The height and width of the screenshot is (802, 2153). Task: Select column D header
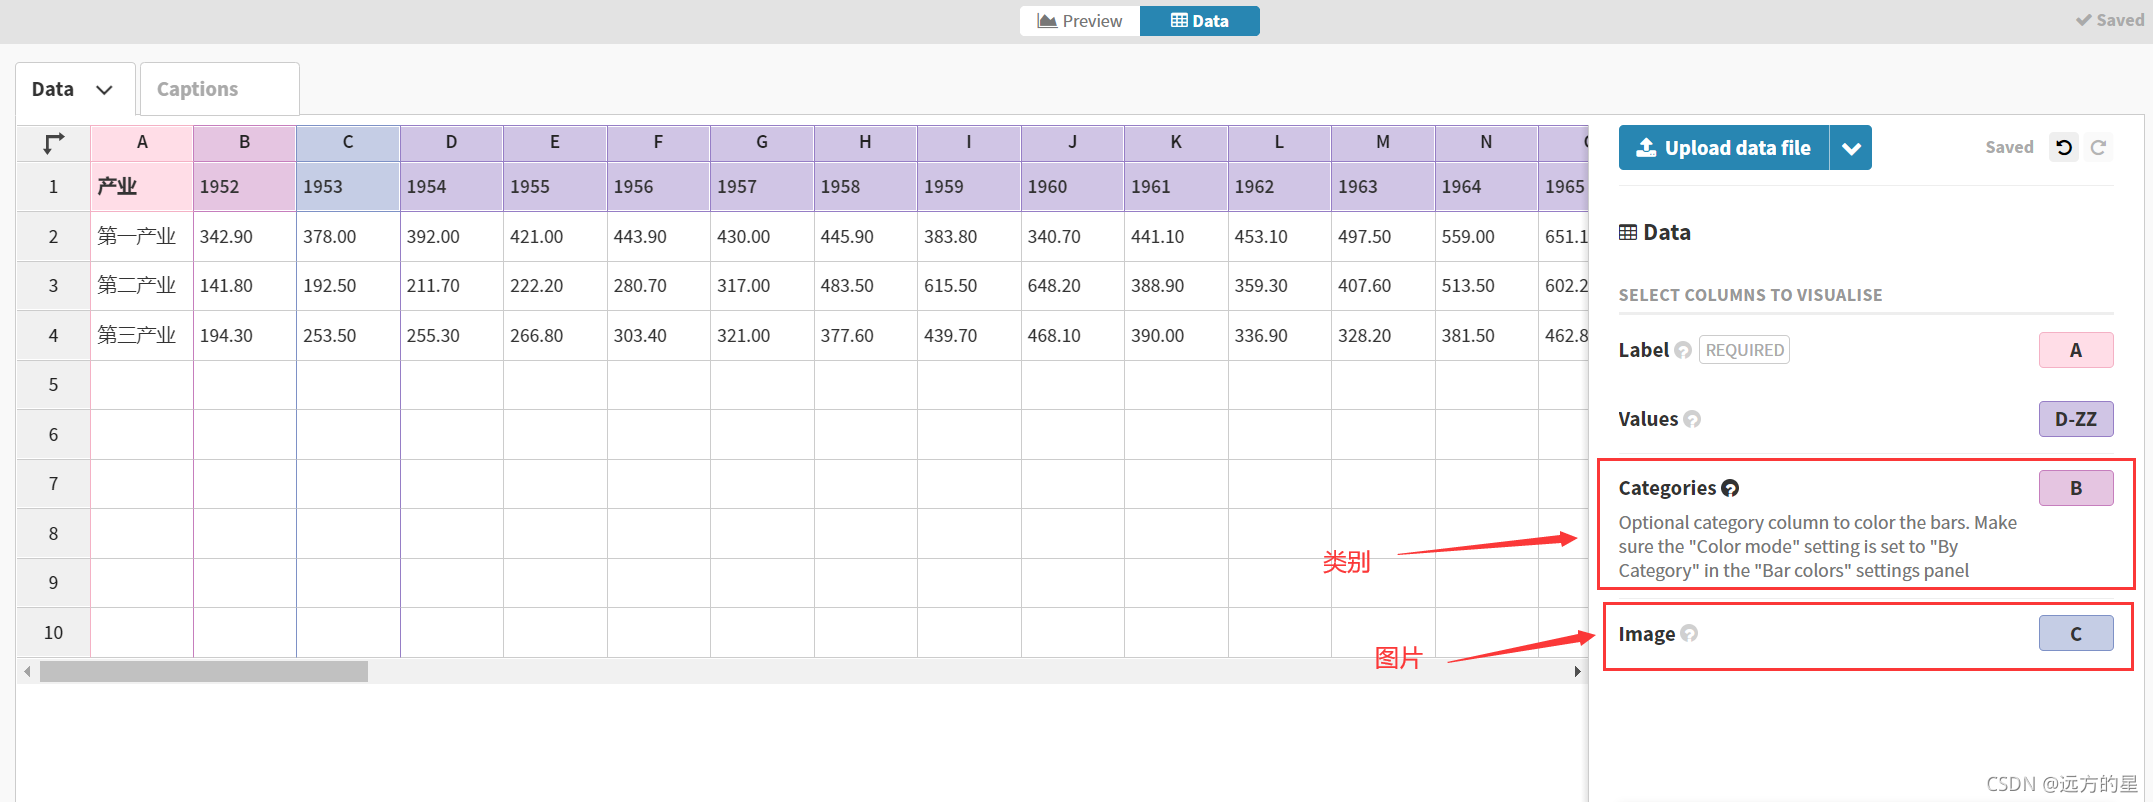tap(452, 142)
